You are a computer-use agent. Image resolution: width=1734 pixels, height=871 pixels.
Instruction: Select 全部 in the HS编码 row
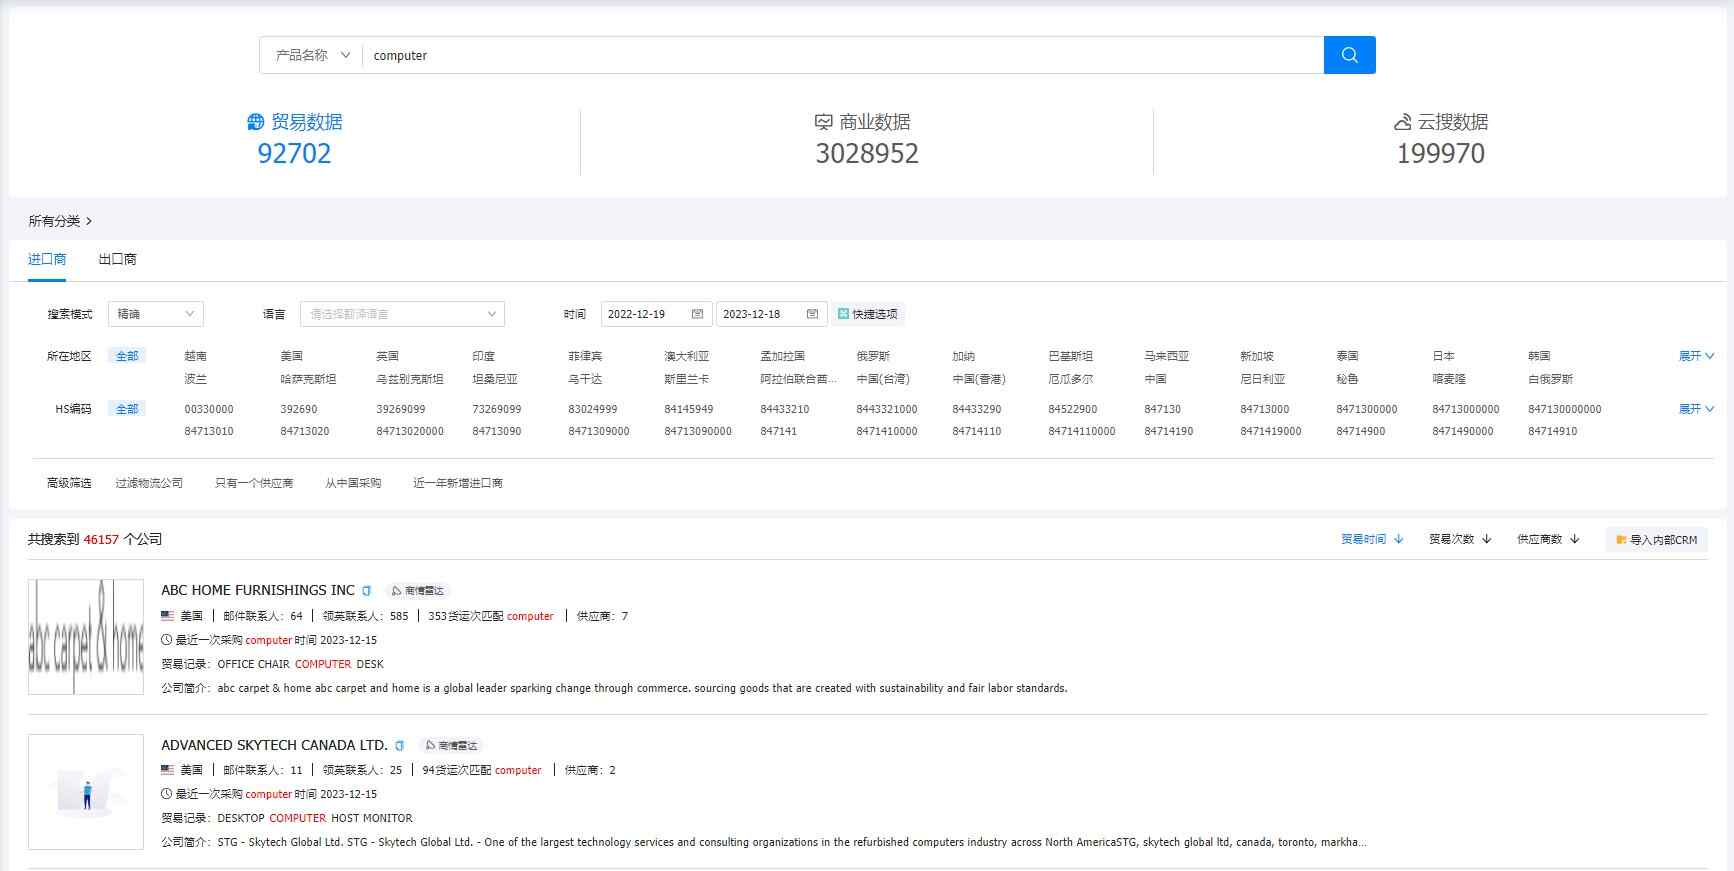coord(127,409)
